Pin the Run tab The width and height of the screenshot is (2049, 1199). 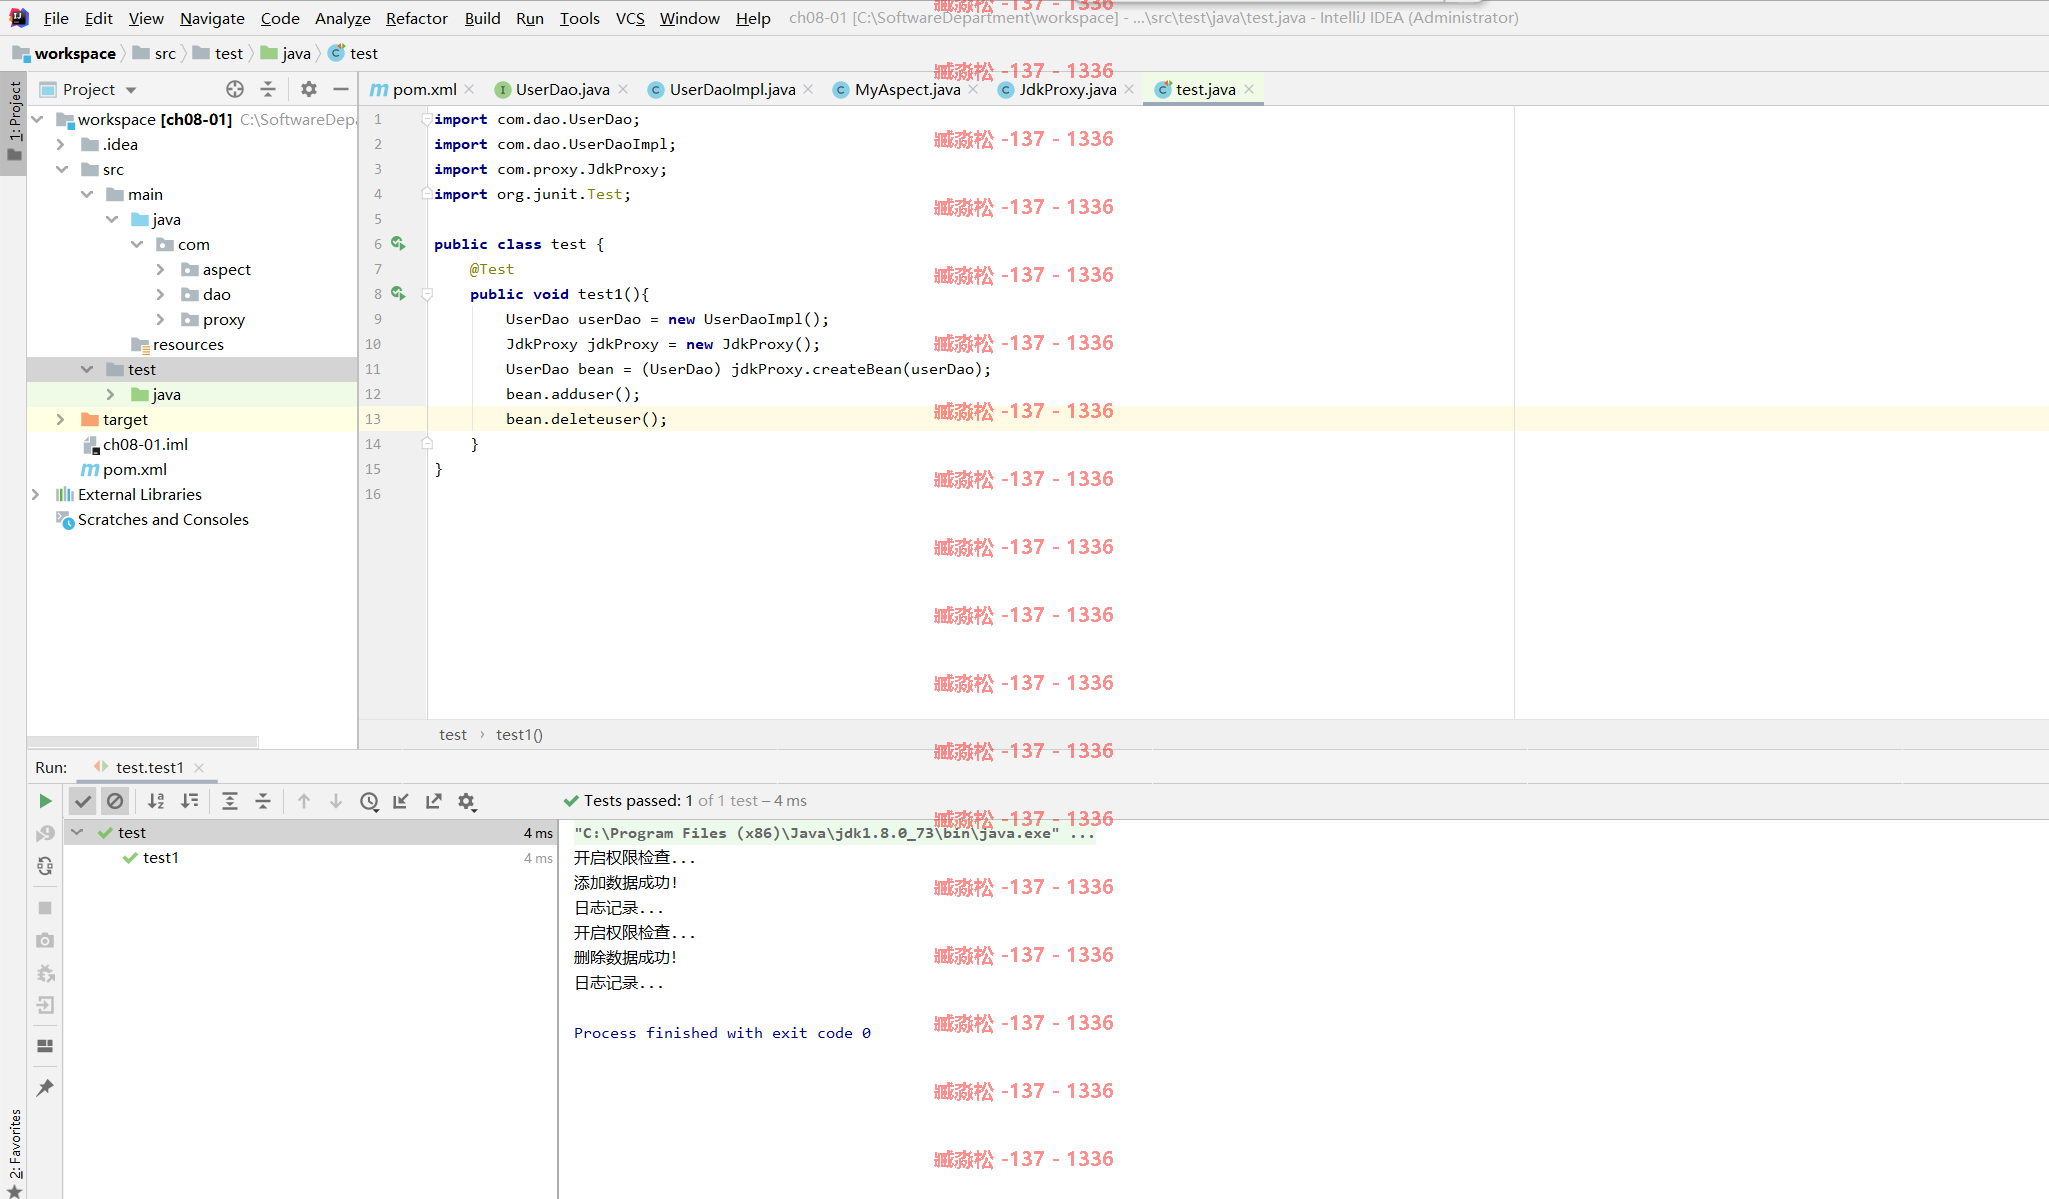[45, 1087]
